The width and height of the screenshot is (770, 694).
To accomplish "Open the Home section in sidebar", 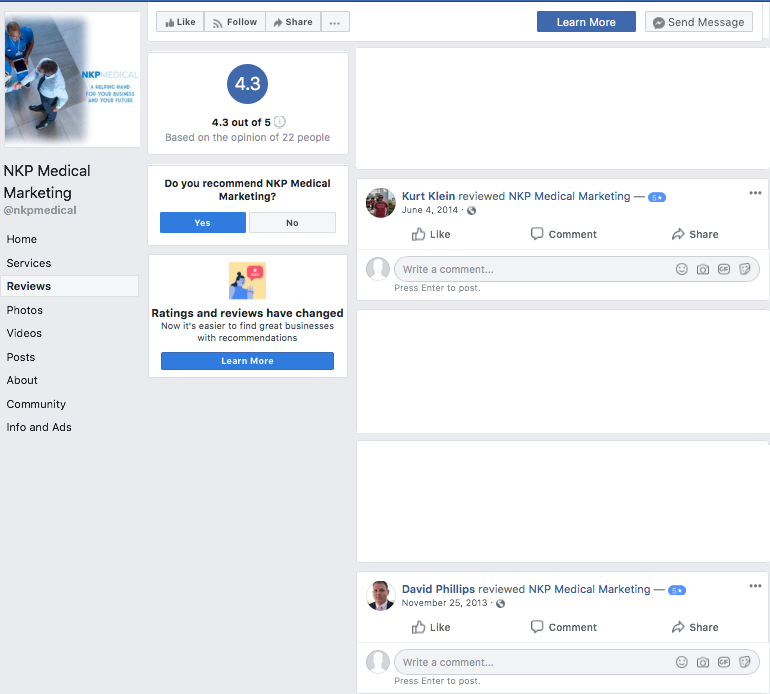I will click(22, 239).
